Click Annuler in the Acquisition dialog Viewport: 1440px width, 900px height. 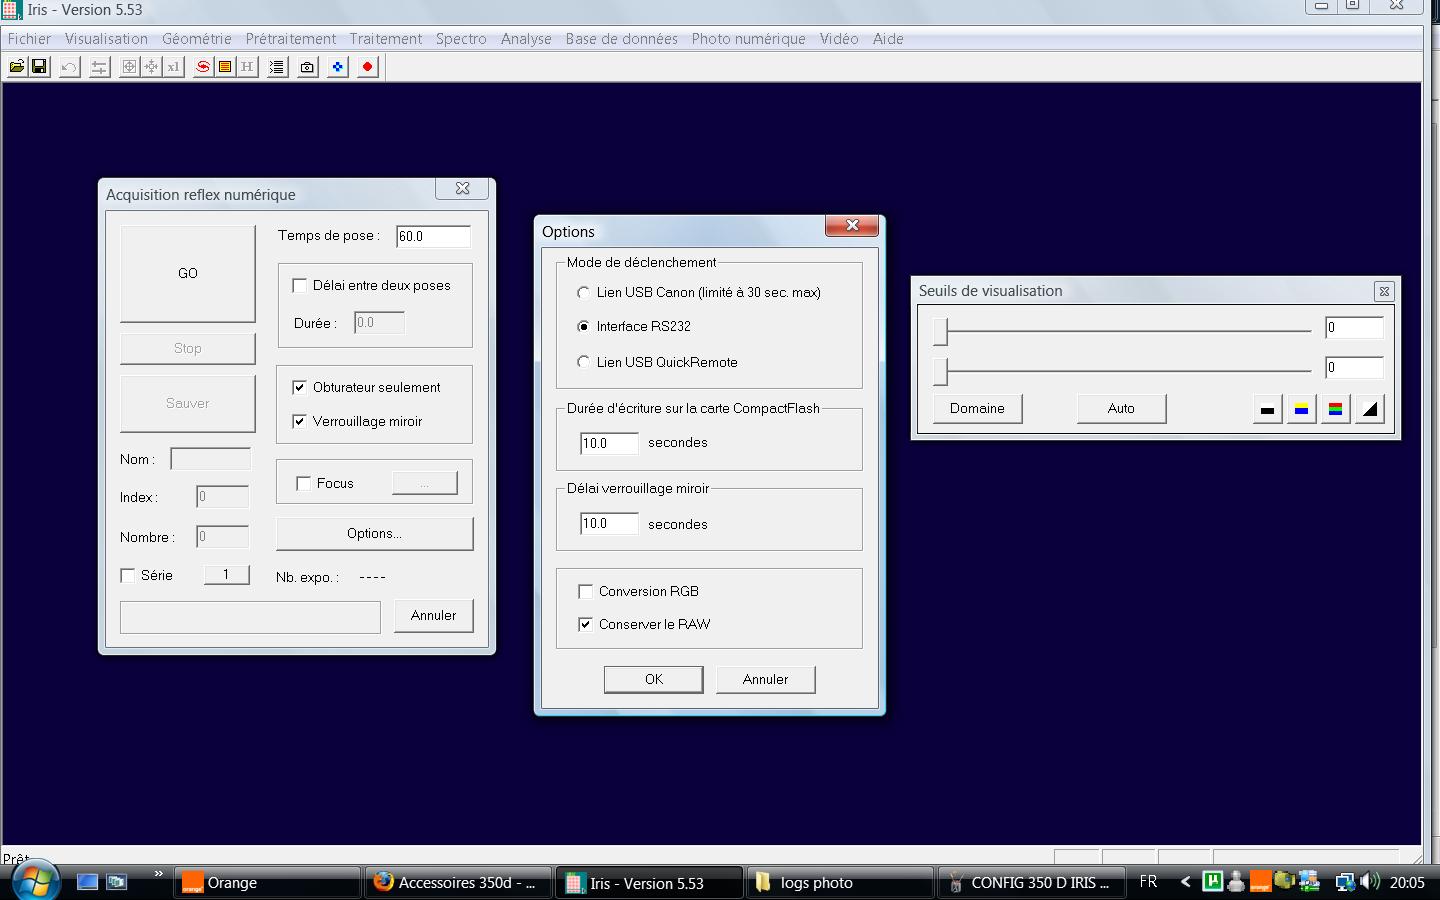433,615
